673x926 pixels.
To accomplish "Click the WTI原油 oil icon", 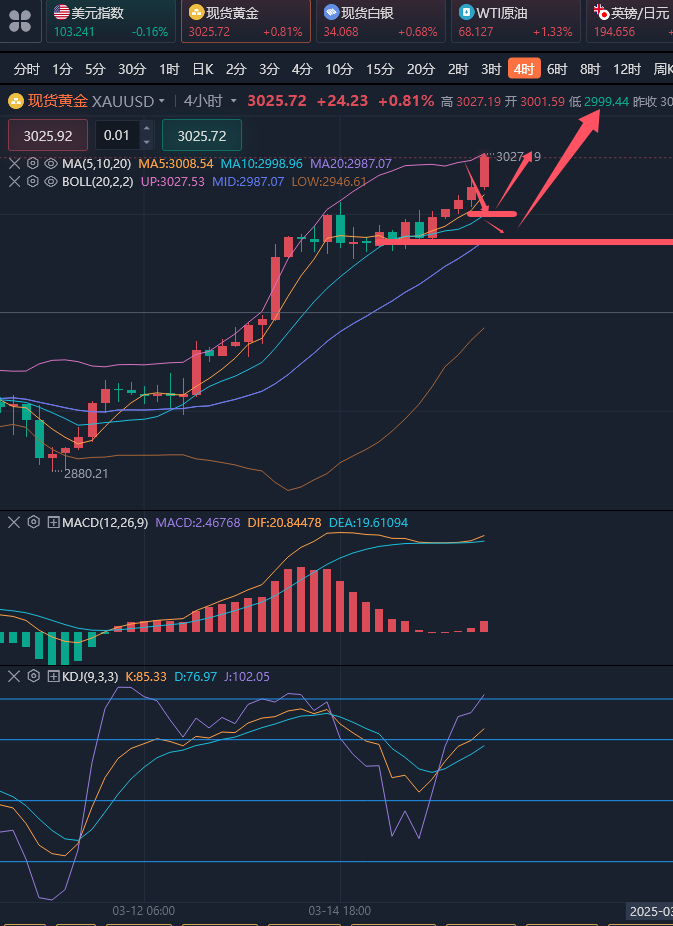I will (466, 12).
